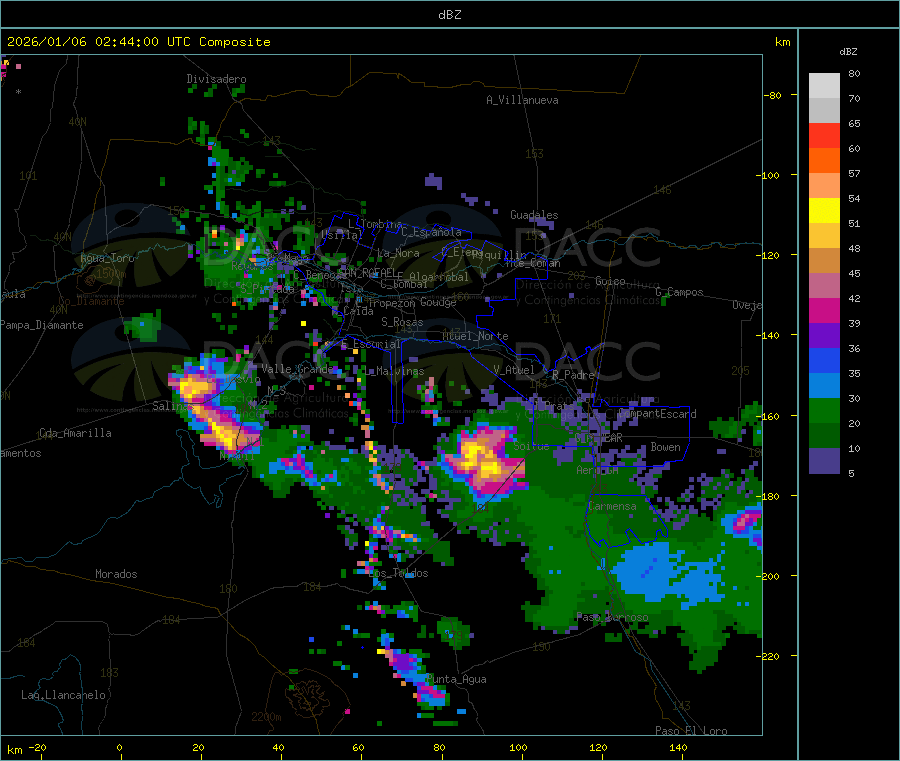Click the Guadales place label
900x761 pixels.
[534, 215]
